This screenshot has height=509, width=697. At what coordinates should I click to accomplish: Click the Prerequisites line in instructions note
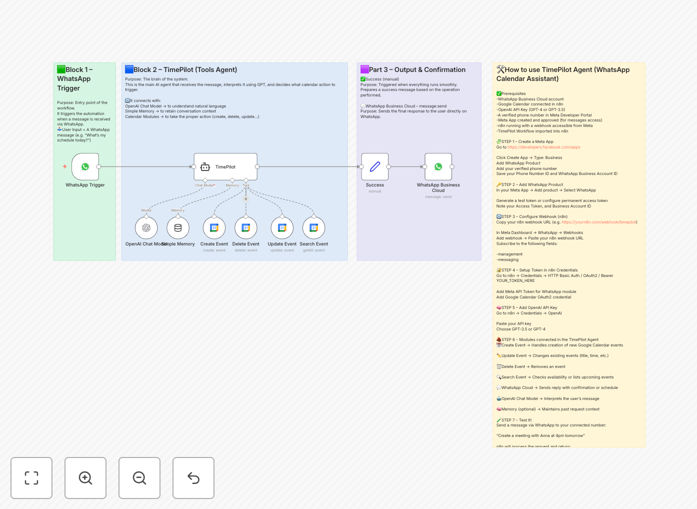pos(511,93)
